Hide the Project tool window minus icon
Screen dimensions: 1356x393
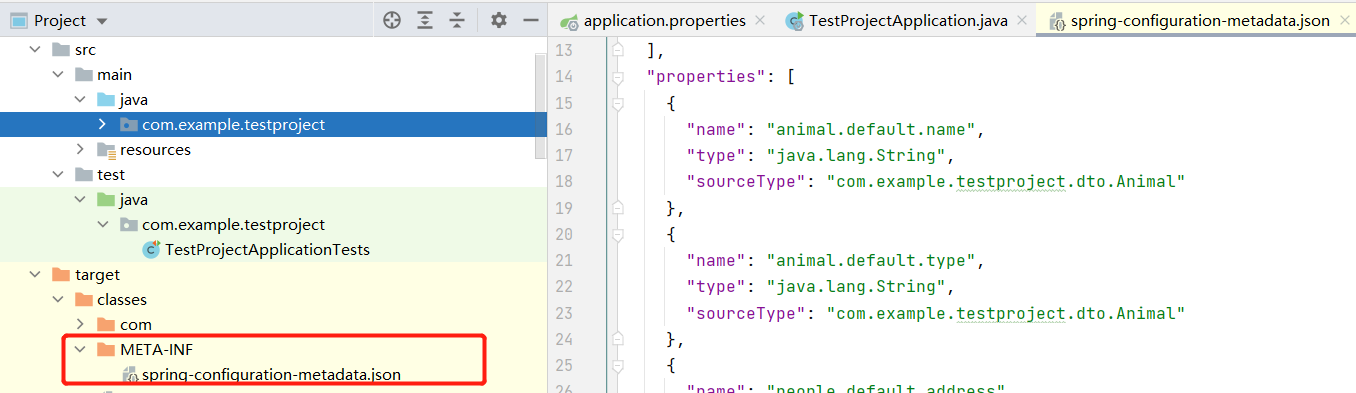click(x=531, y=20)
